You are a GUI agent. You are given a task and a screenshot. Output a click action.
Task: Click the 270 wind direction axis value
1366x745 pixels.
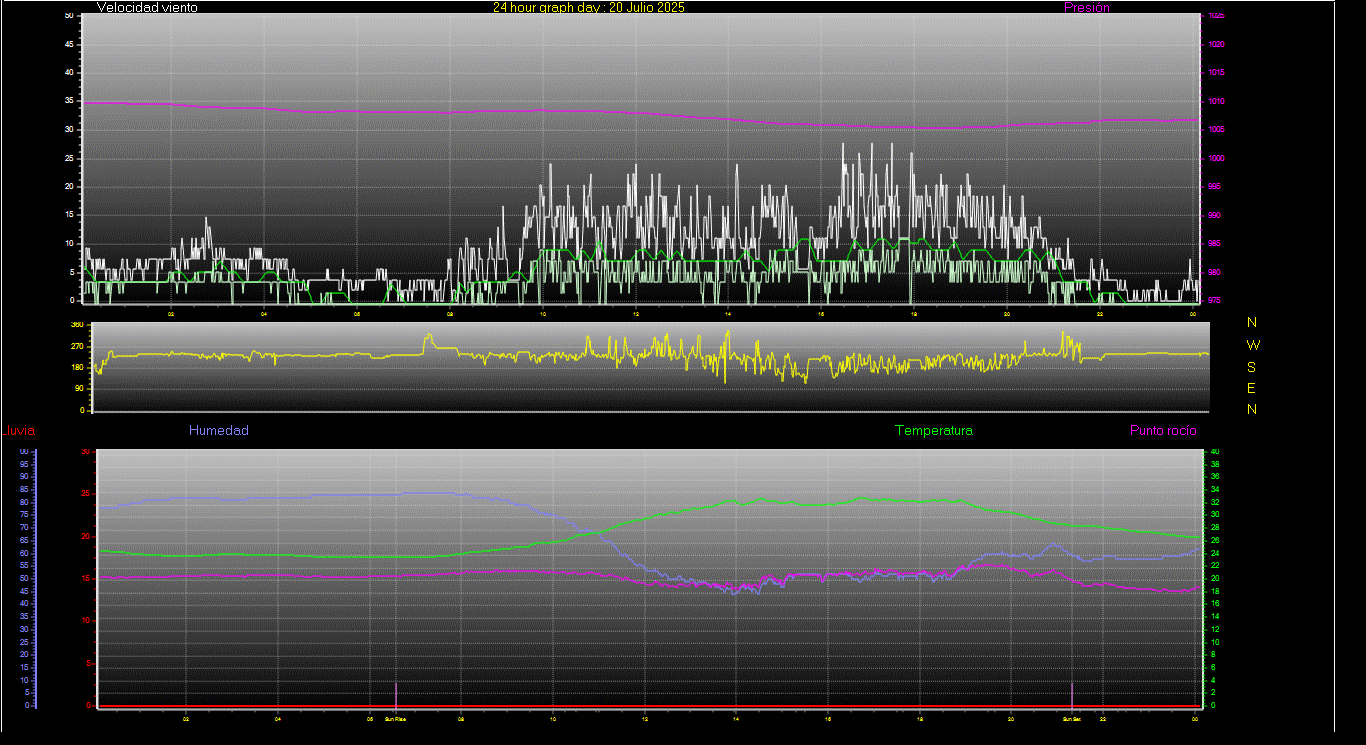pos(77,346)
